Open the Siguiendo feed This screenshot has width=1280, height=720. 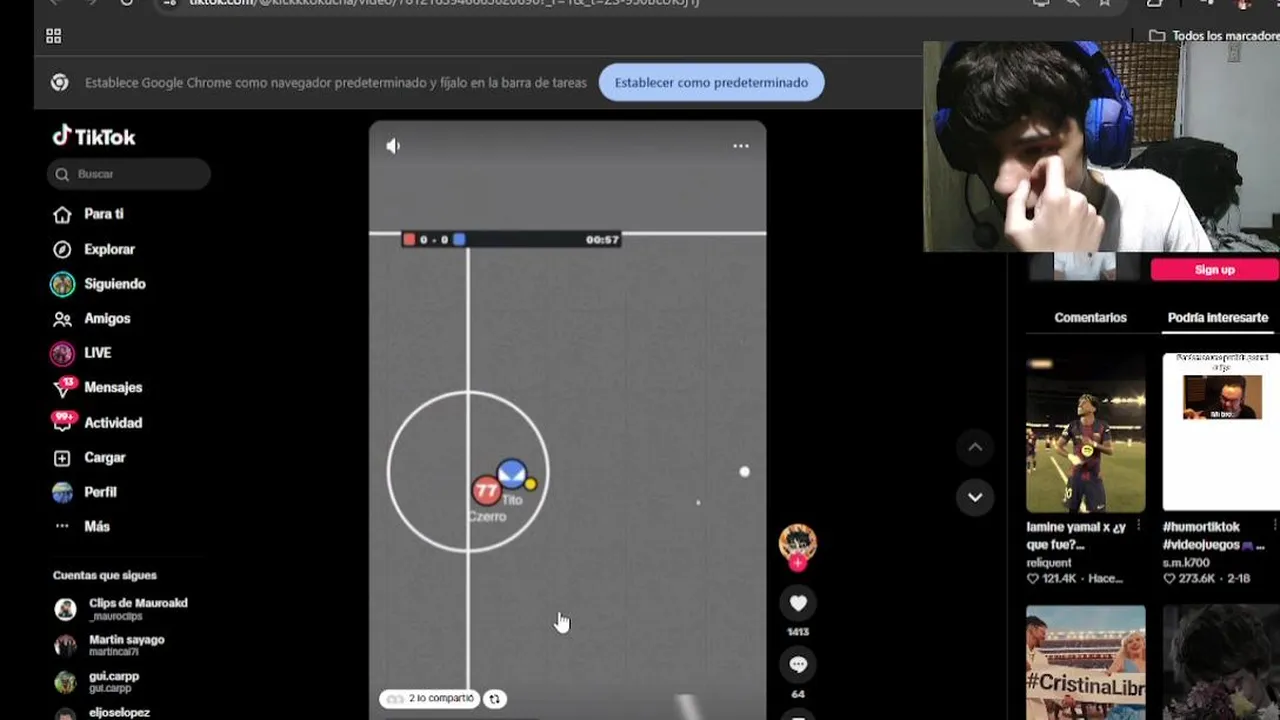(x=115, y=284)
